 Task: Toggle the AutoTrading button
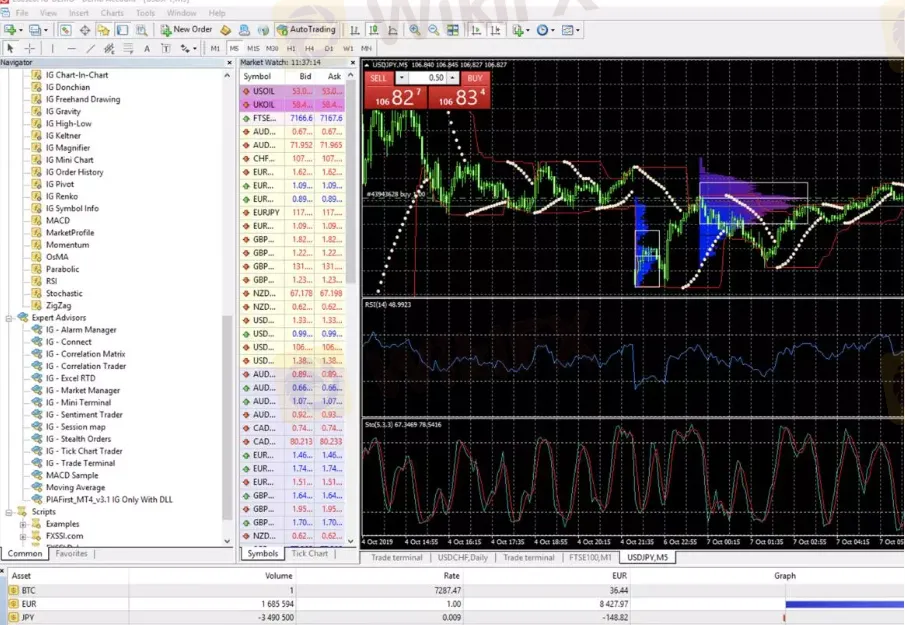(306, 30)
